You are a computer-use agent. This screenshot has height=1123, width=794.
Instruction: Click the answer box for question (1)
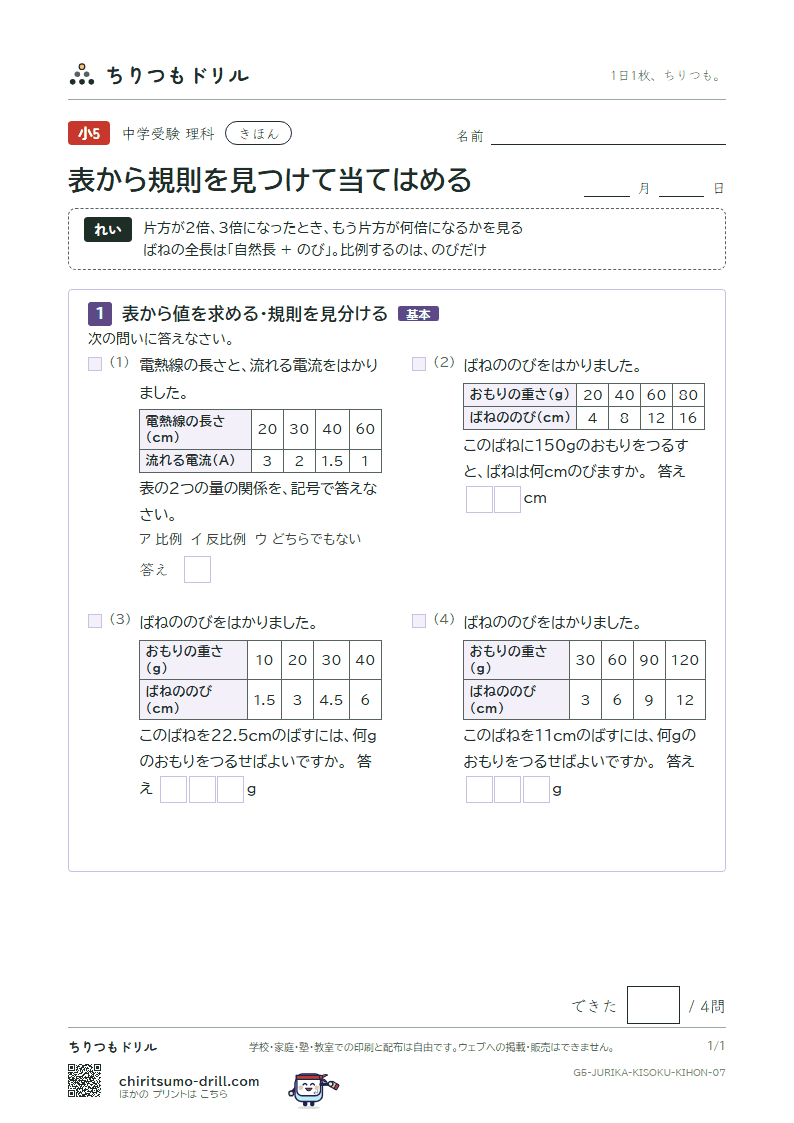pyautogui.click(x=198, y=569)
